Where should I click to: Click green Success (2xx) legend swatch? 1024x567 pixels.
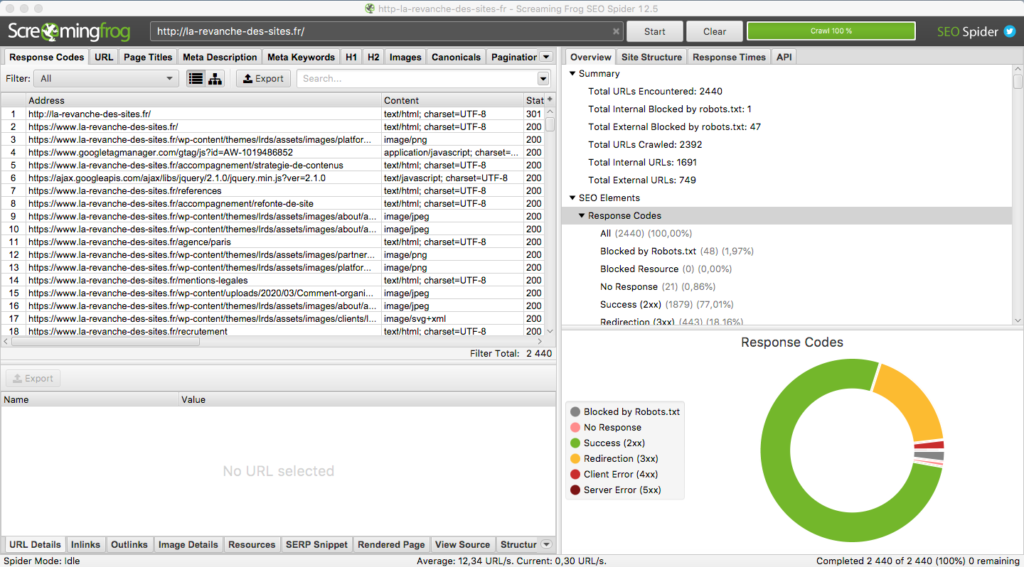[x=575, y=443]
